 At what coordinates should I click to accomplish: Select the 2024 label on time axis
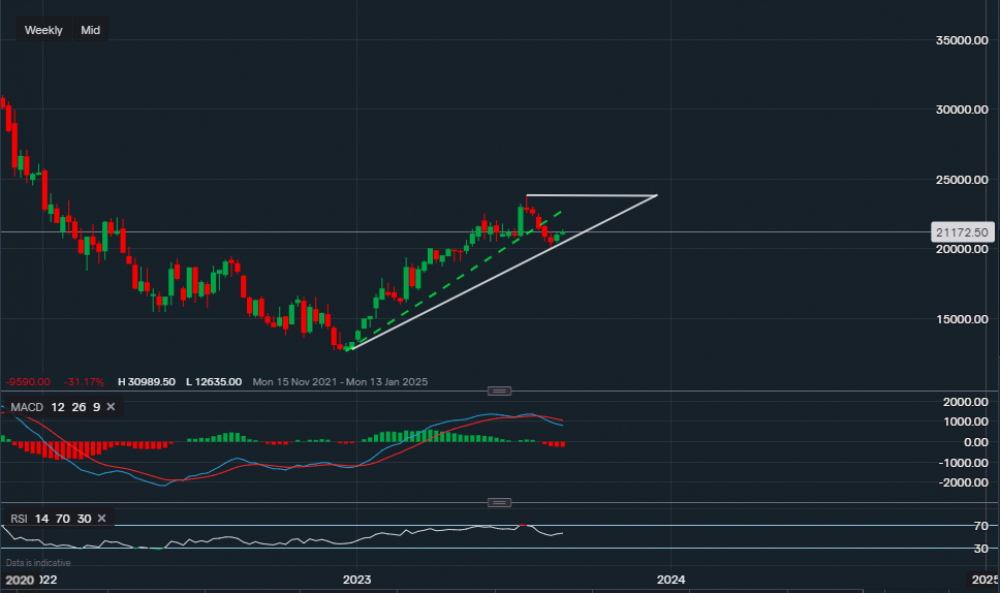[671, 579]
